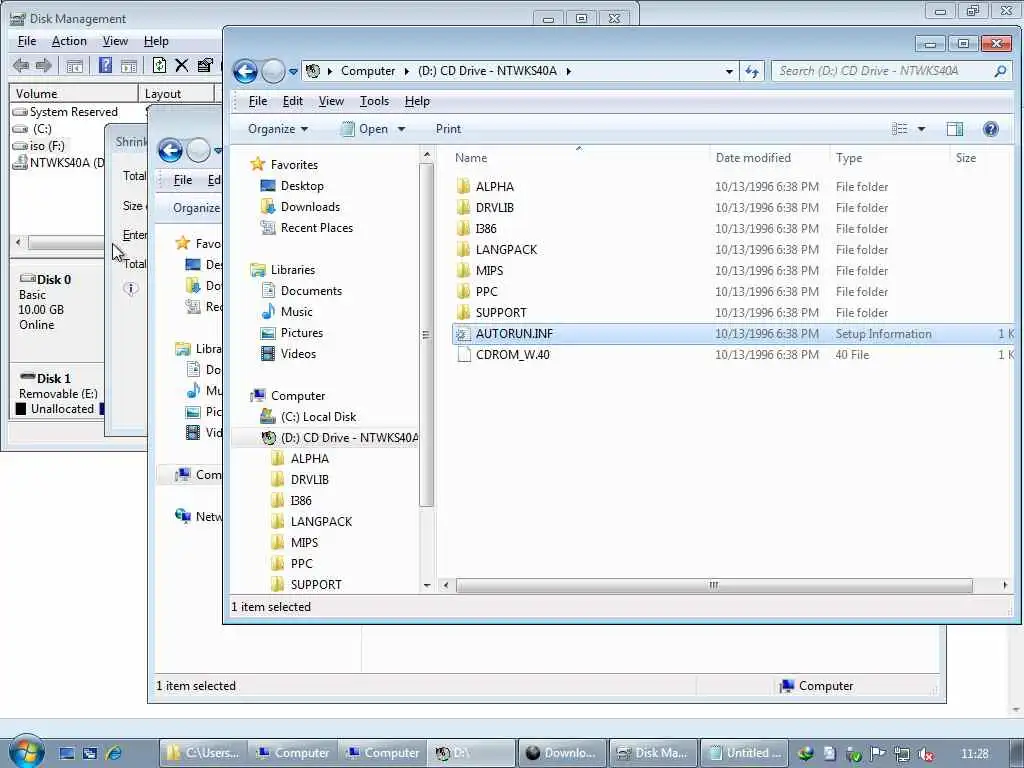Screen dimensions: 1024x768
Task: Click the Forward arrow in the CD Drive window
Action: (273, 71)
